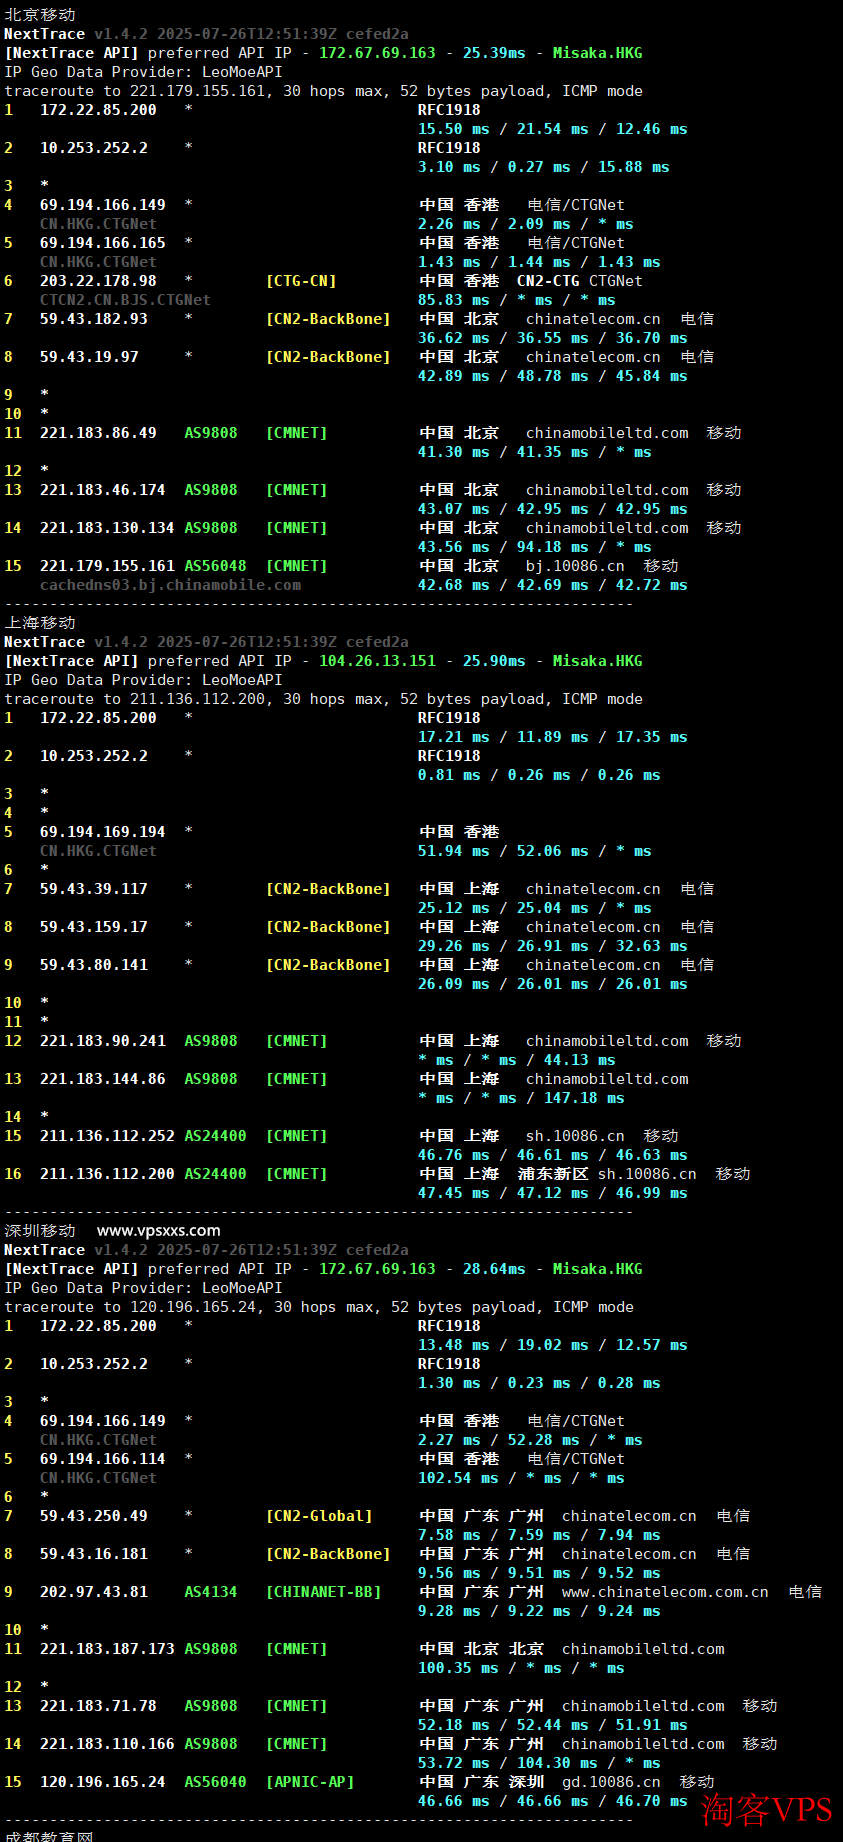Select the AS4134 ASN label

point(211,1592)
